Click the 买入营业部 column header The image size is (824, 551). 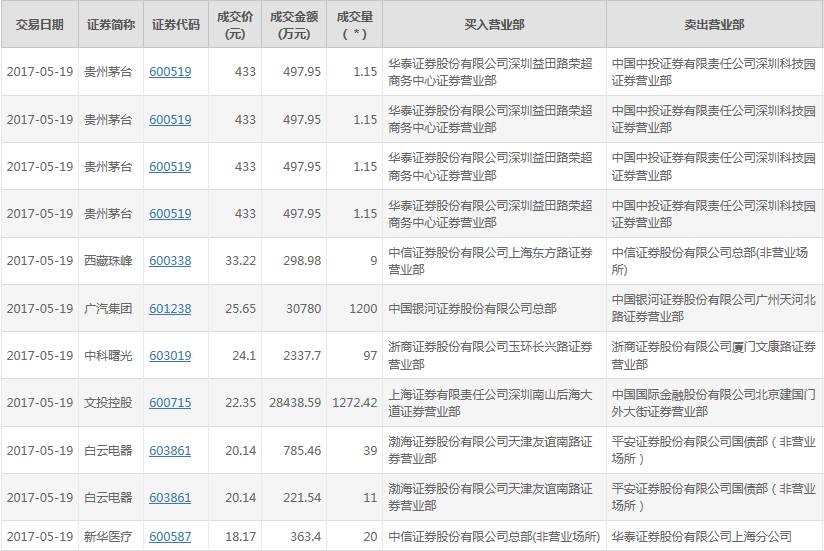pos(495,25)
